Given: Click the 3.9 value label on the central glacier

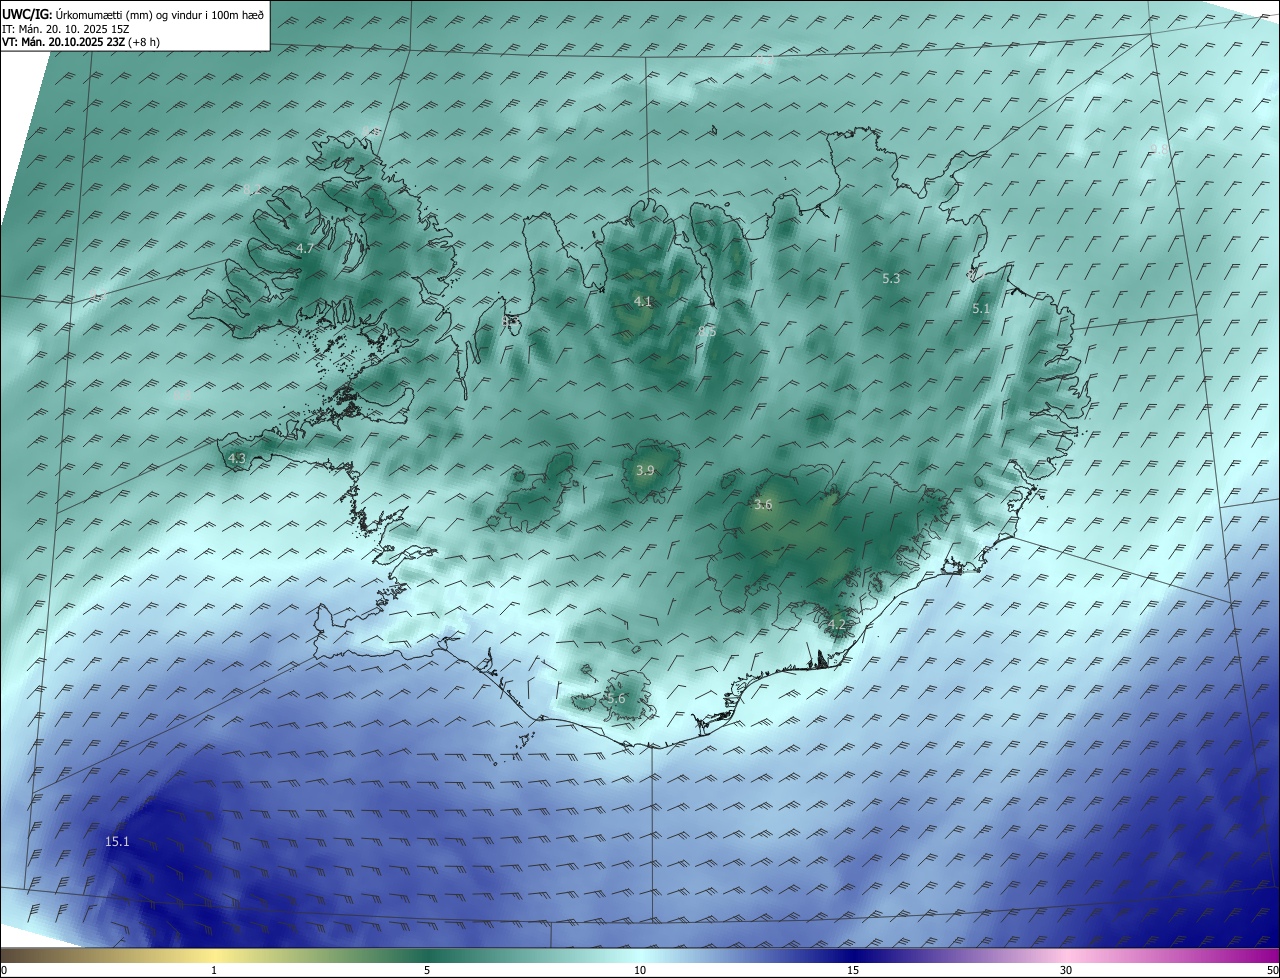Looking at the screenshot, I should coord(645,470).
